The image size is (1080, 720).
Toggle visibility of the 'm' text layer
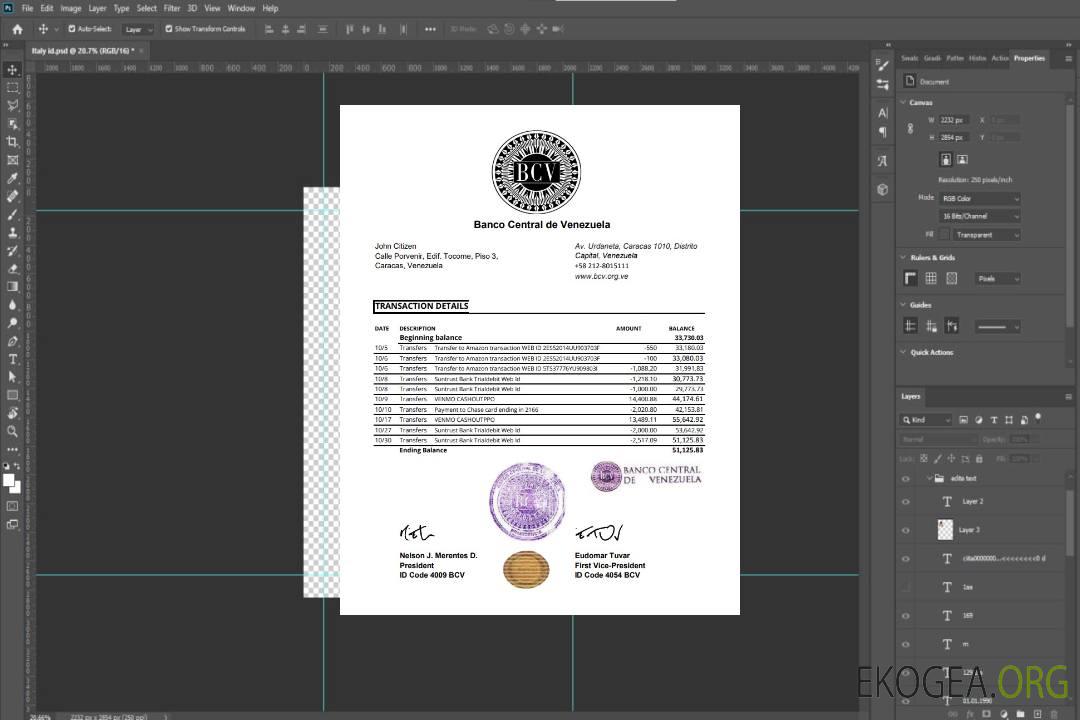pyautogui.click(x=906, y=644)
